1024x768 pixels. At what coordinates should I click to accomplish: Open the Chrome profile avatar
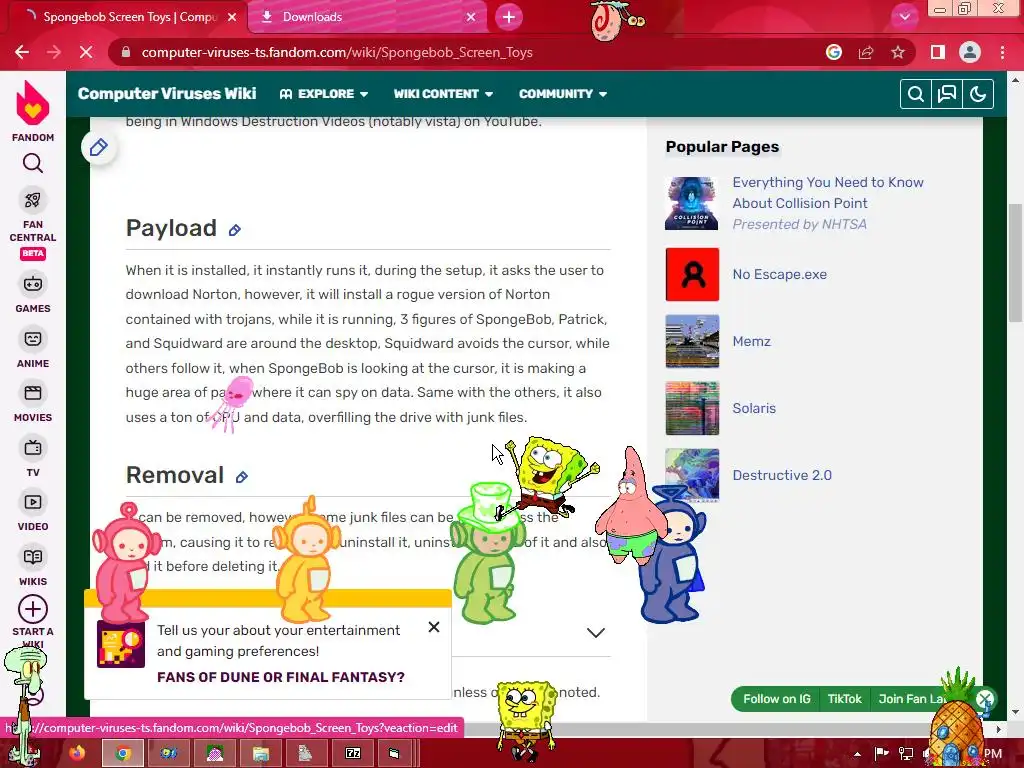970,52
